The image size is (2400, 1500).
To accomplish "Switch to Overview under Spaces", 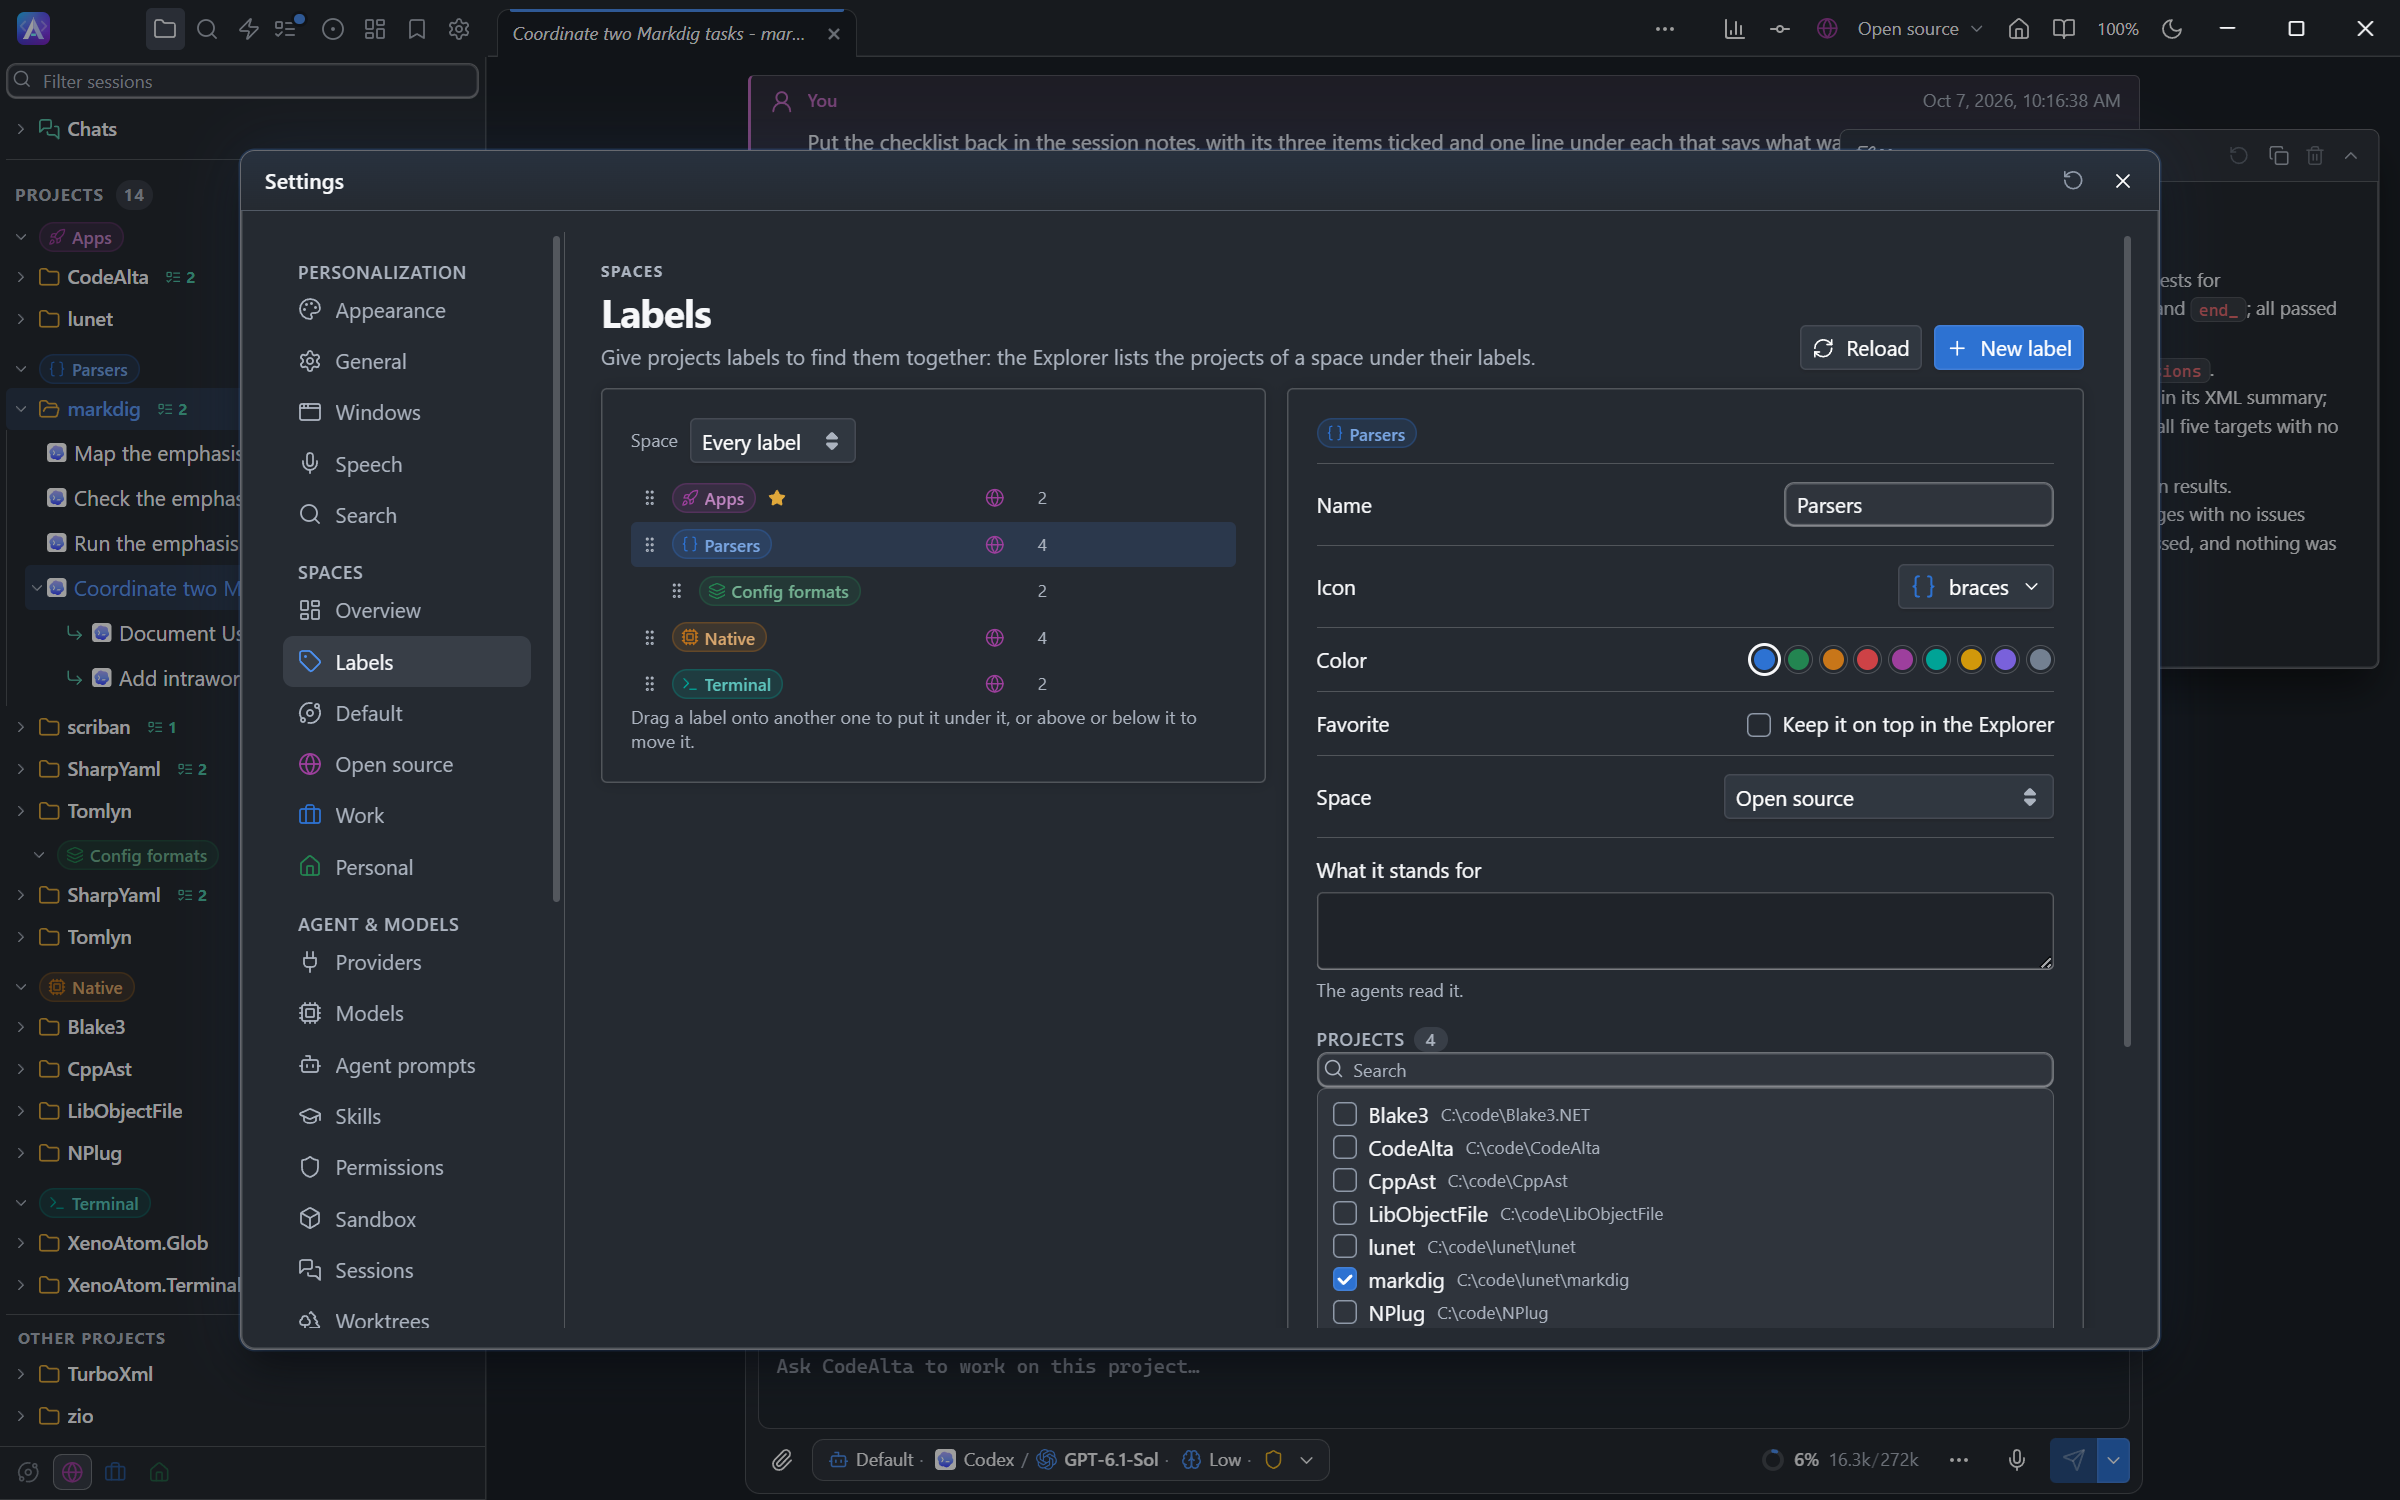I will pyautogui.click(x=406, y=610).
